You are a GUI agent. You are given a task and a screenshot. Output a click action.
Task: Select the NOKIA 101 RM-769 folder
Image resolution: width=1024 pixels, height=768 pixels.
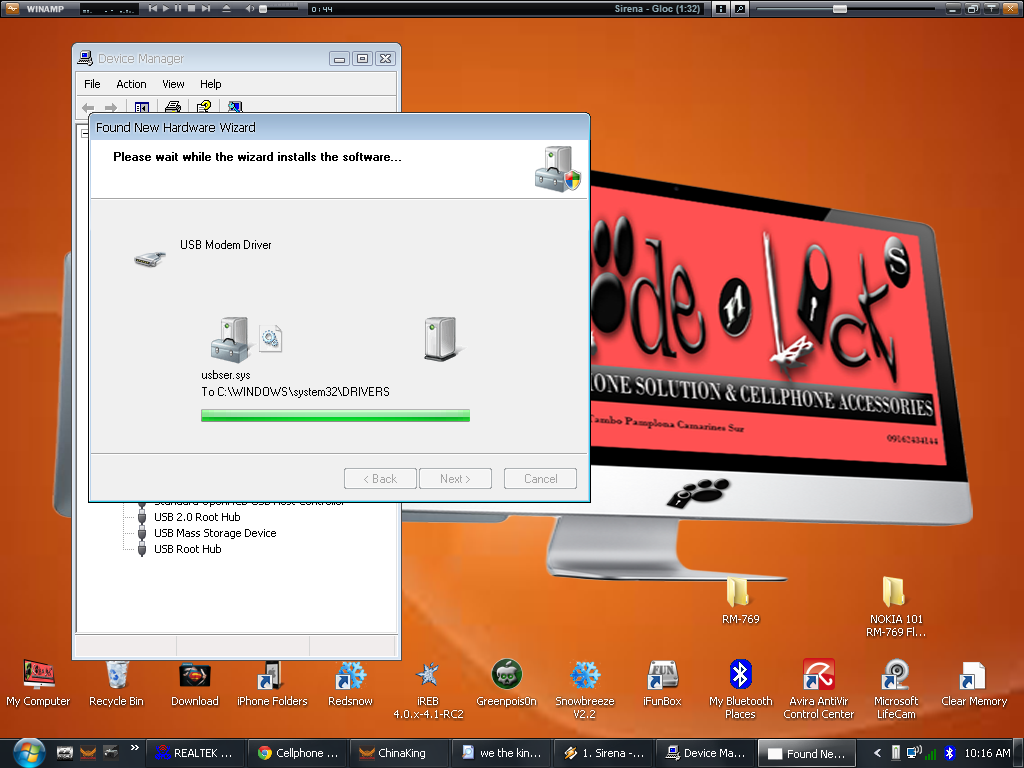pos(895,607)
